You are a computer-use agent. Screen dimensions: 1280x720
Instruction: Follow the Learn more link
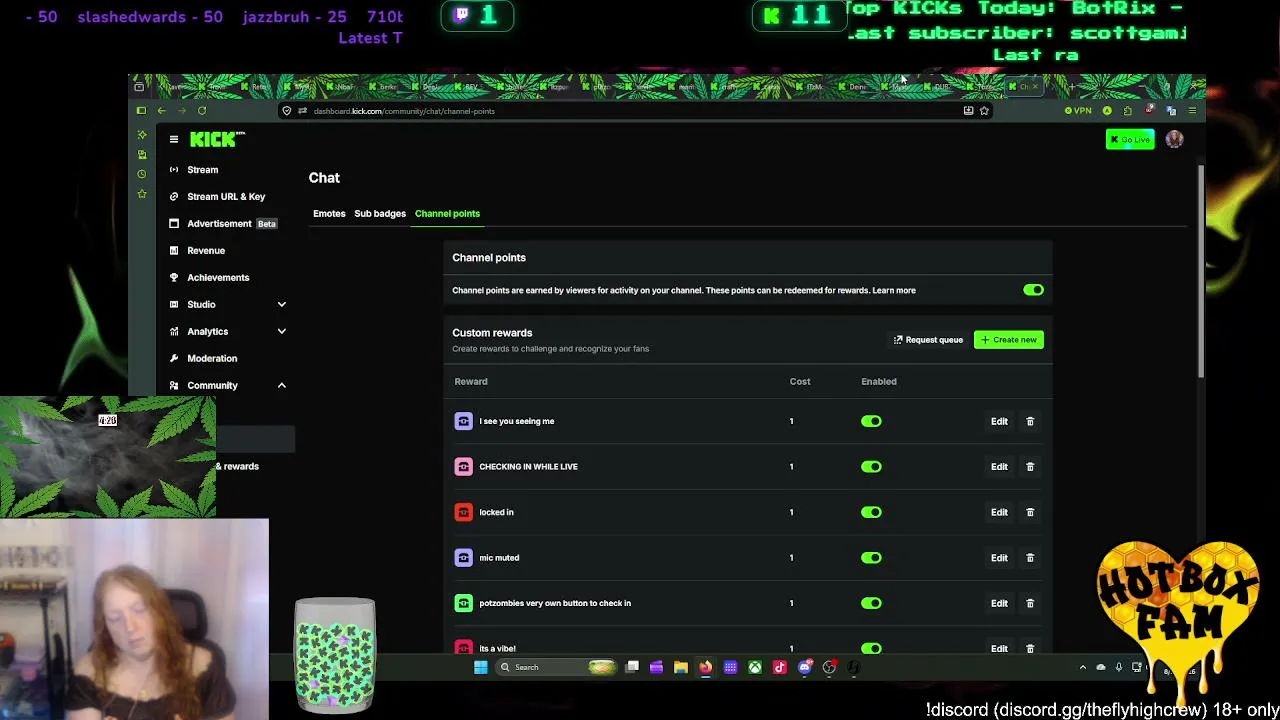[x=894, y=291]
